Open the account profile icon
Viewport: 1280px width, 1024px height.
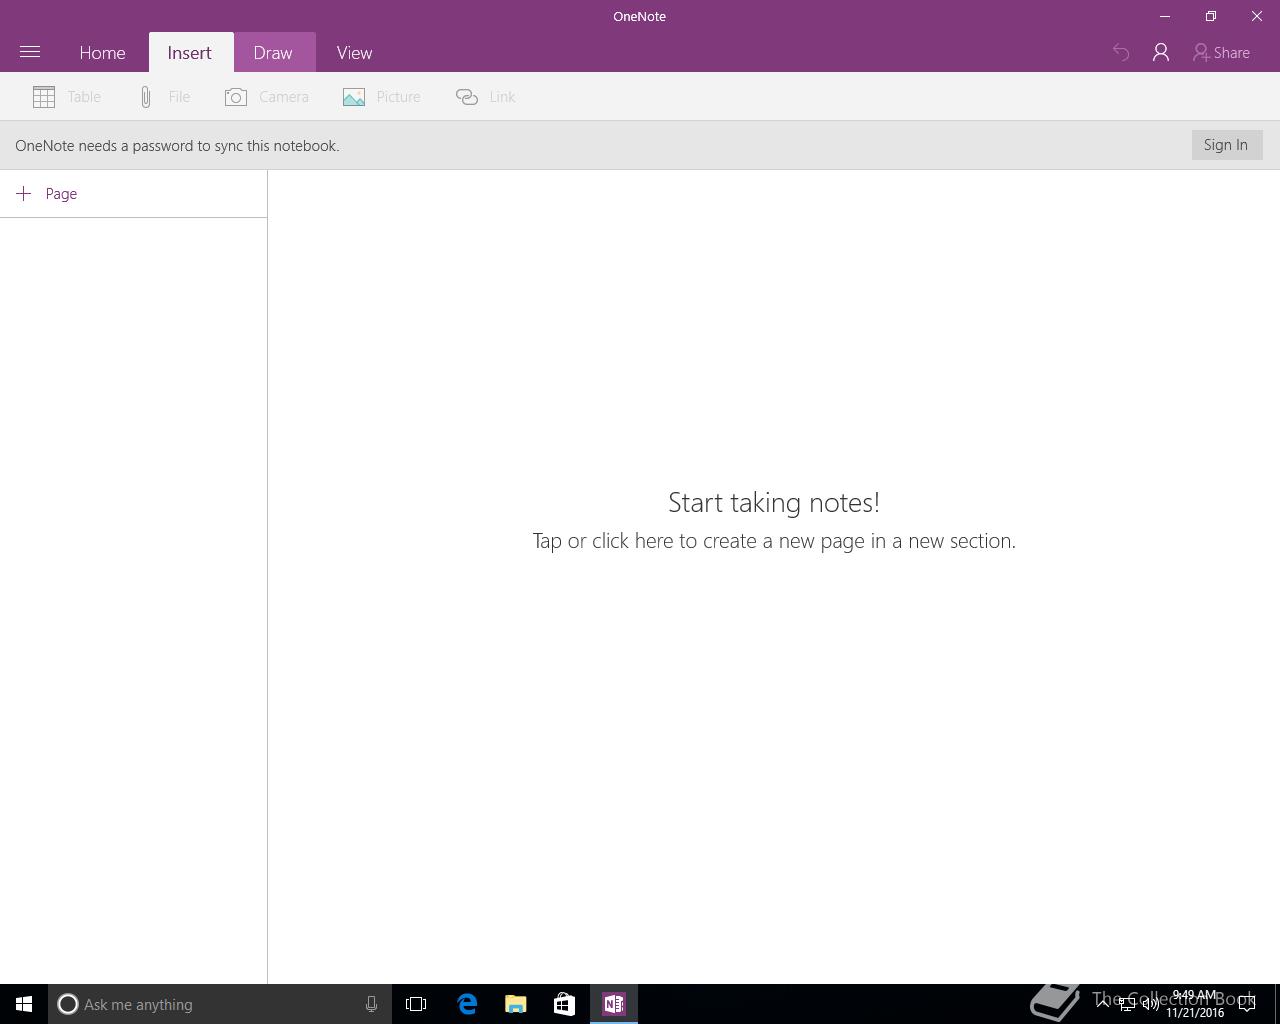pyautogui.click(x=1161, y=53)
